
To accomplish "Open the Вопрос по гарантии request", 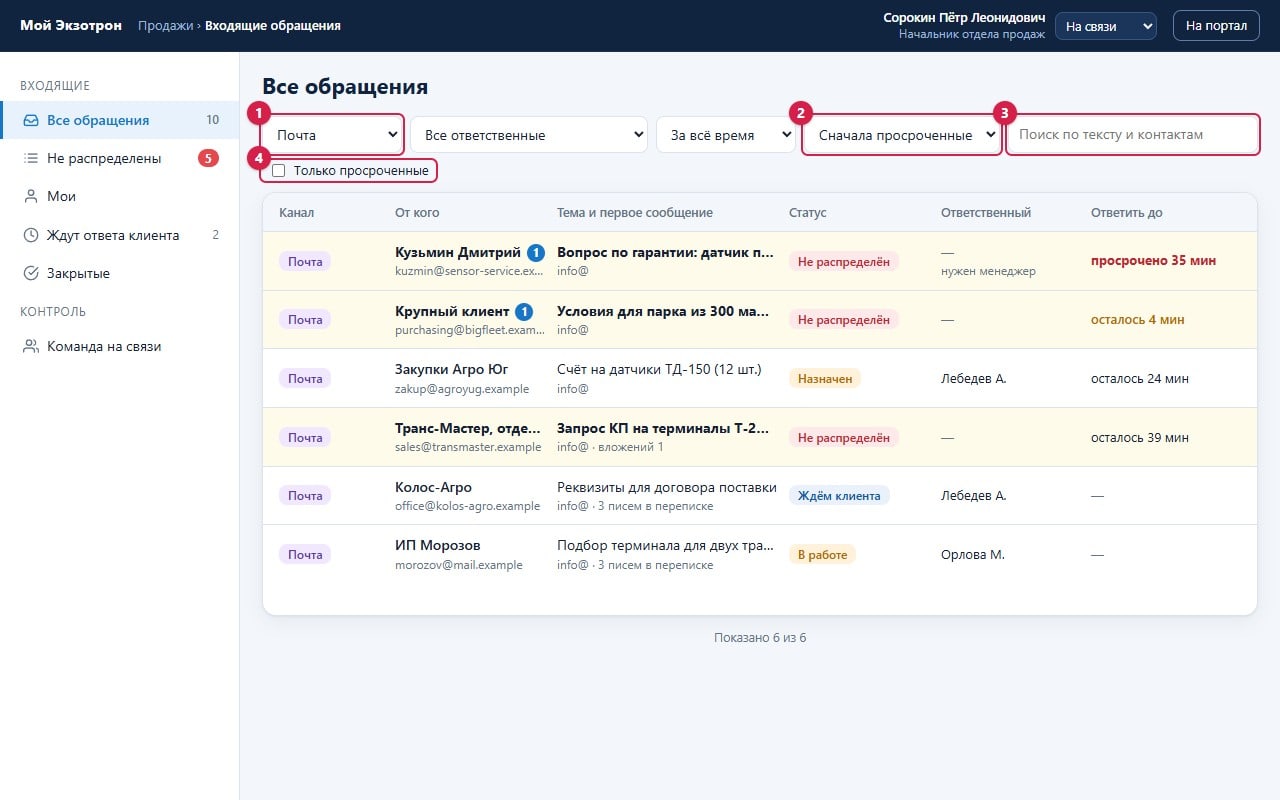I will pos(760,261).
